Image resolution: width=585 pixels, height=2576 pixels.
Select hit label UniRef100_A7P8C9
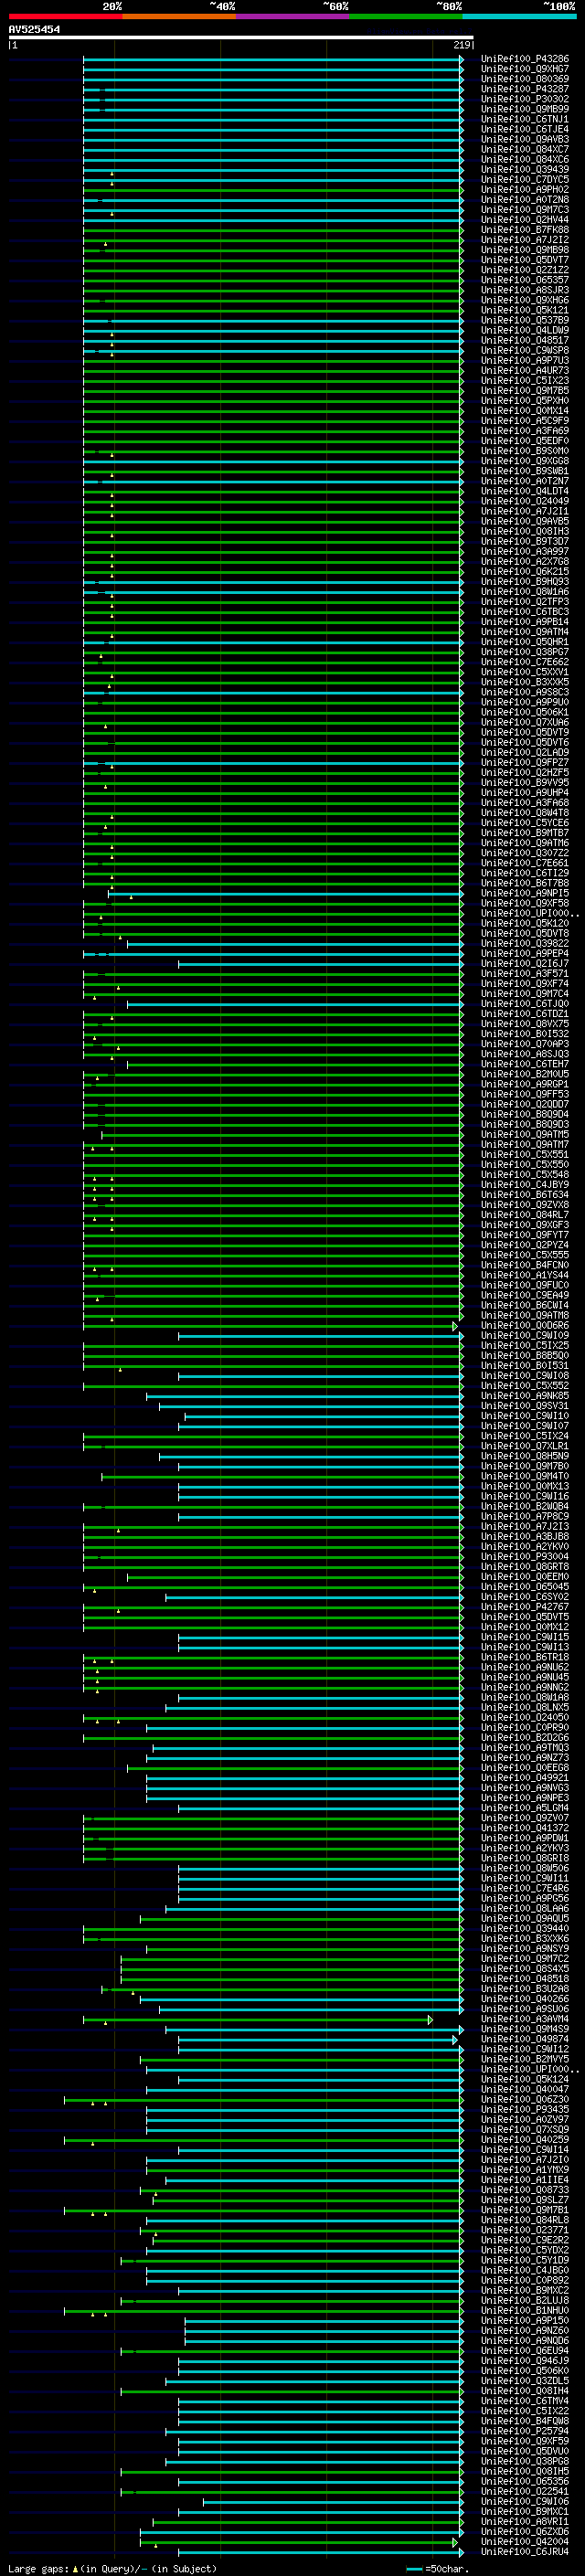525,1516
